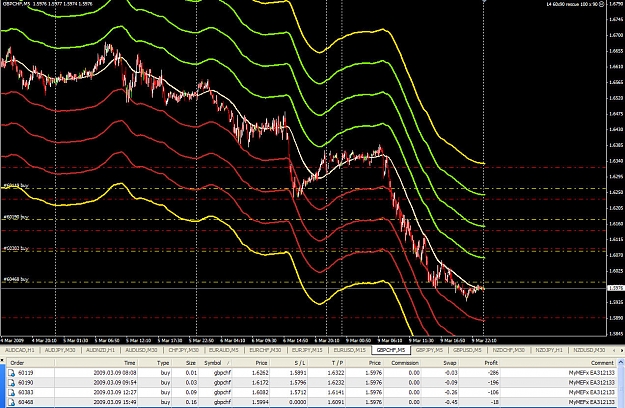Click the profit cell showing -18

494,402
